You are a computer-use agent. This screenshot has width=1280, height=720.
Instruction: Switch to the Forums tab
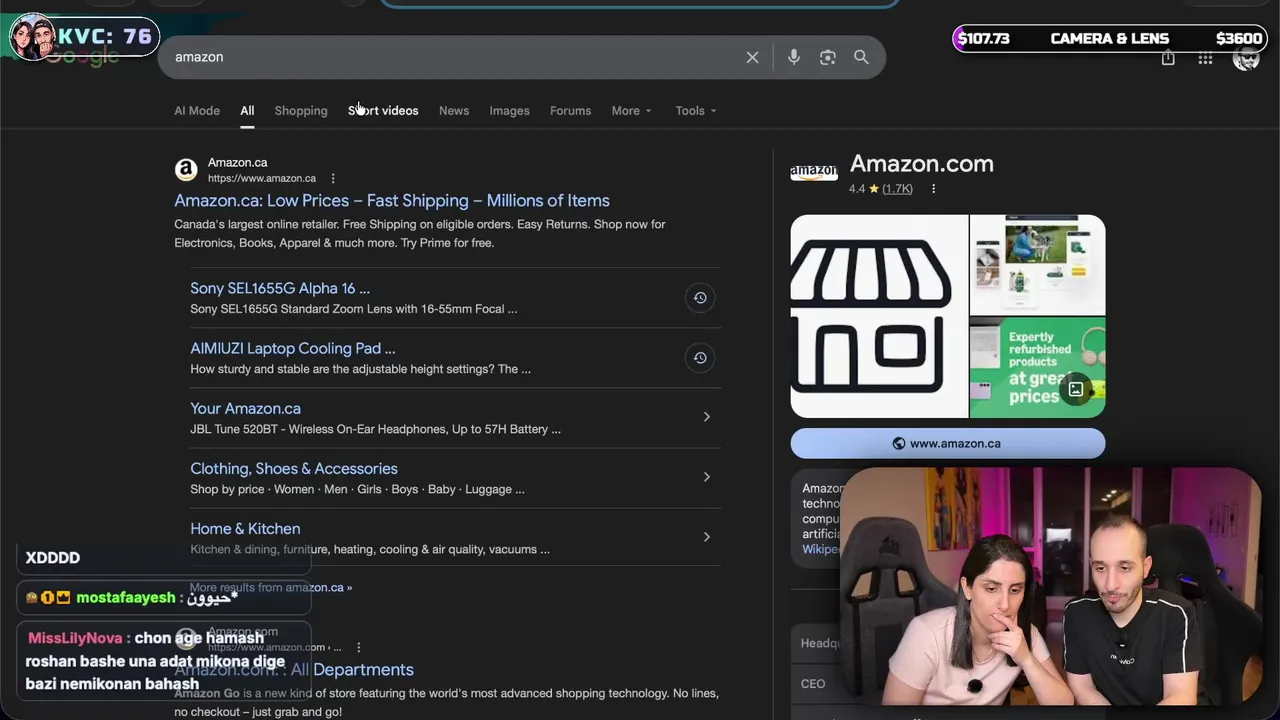[x=570, y=111]
